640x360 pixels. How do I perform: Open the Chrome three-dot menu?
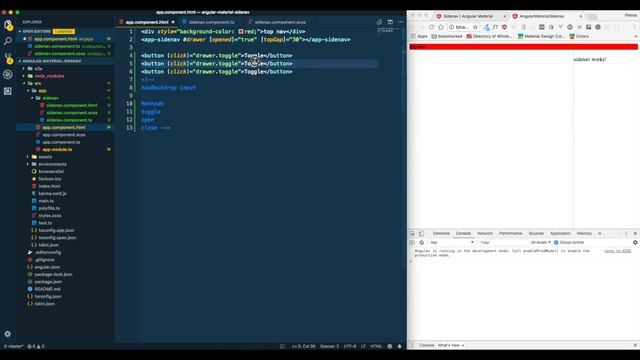pos(635,27)
